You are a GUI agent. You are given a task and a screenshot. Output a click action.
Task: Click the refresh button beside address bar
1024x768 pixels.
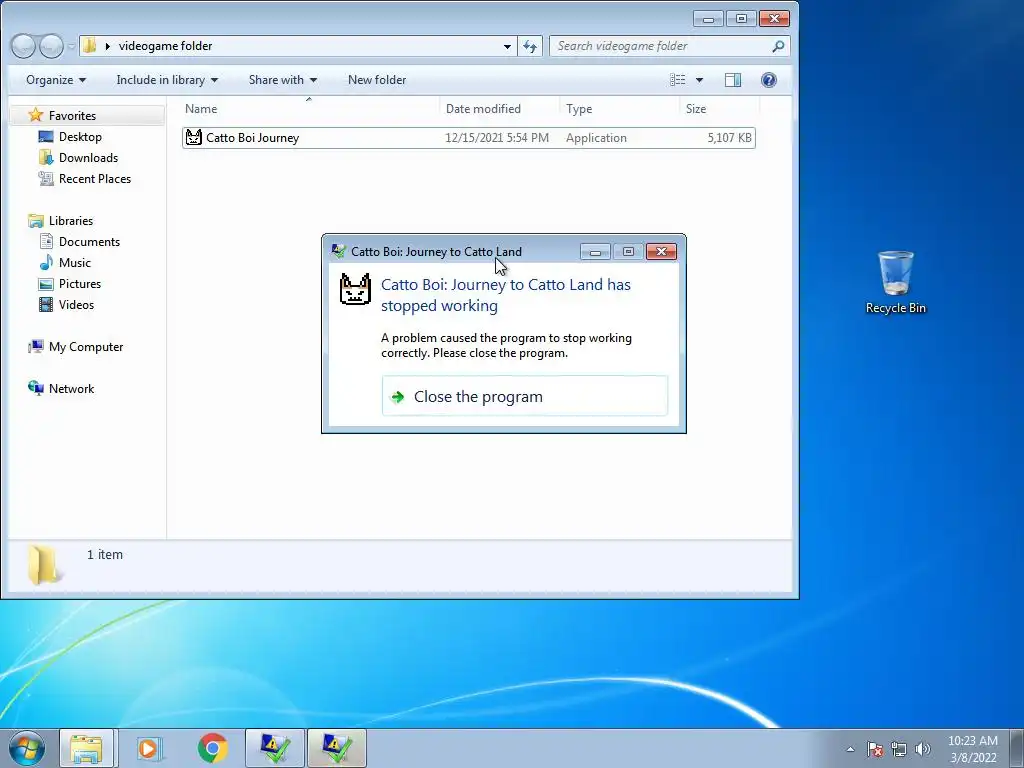(x=530, y=46)
